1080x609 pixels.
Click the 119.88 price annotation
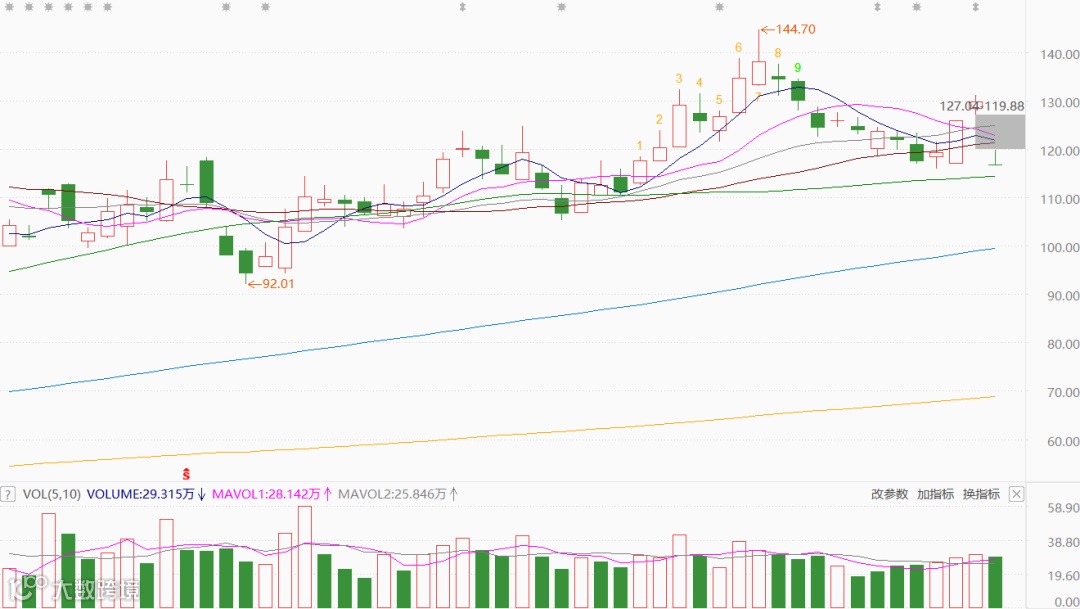[x=1004, y=106]
